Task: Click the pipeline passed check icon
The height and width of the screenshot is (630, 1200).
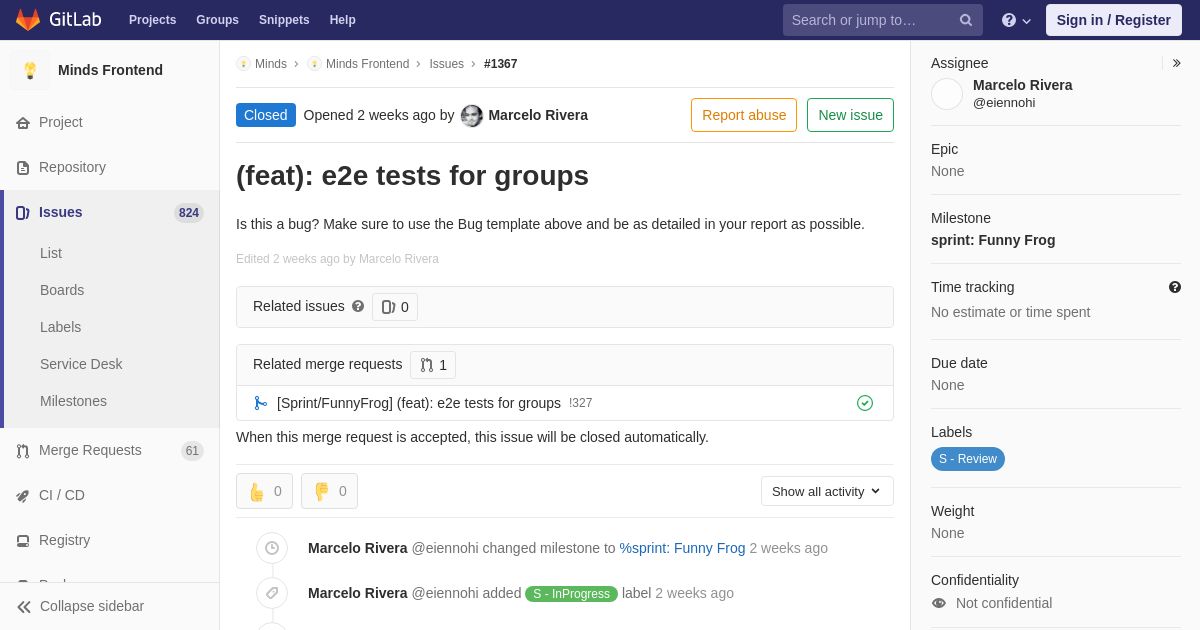Action: pos(865,403)
